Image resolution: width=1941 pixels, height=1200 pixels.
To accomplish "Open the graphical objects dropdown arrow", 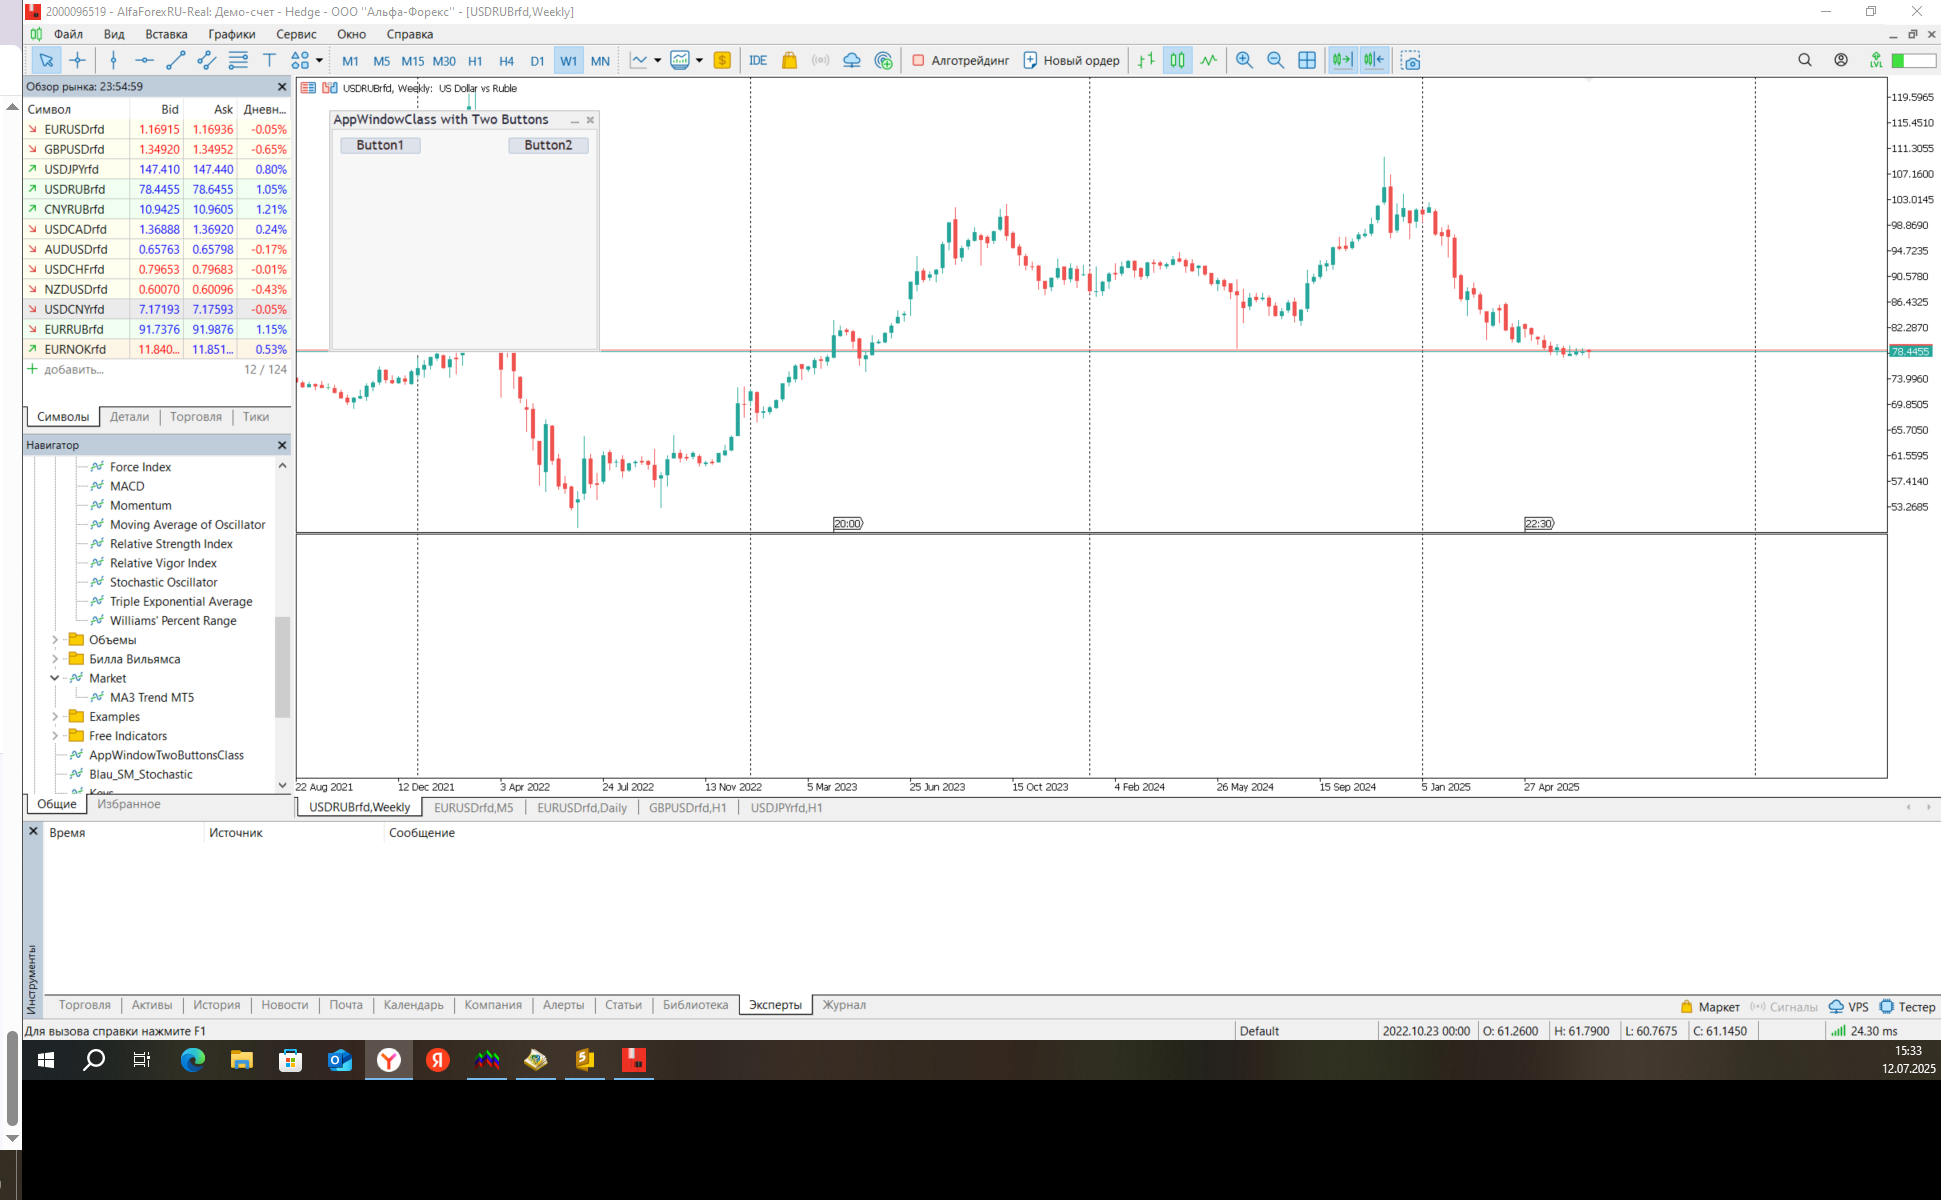I will click(319, 60).
